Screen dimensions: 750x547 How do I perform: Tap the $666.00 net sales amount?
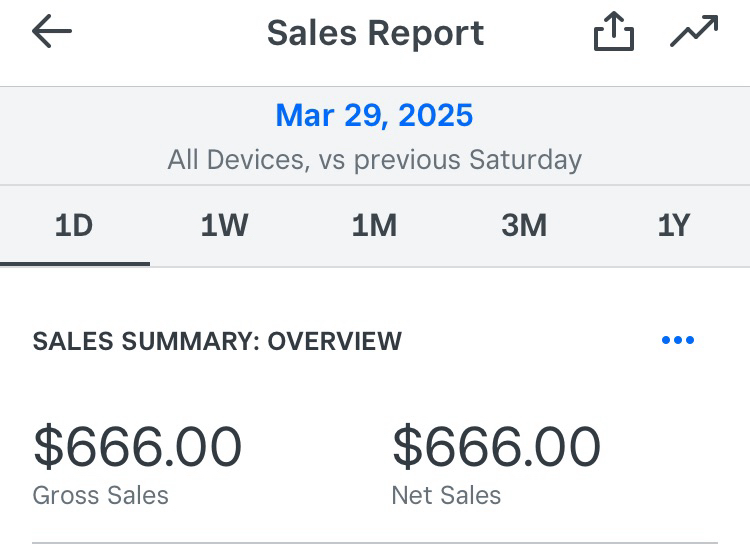point(496,446)
